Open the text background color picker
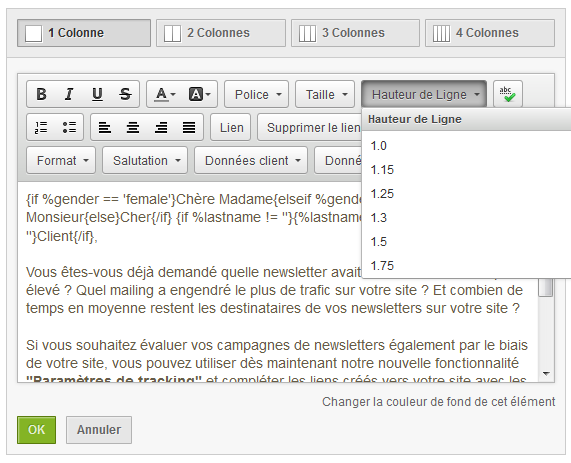Viewport: 571px width, 463px height. pyautogui.click(x=199, y=94)
